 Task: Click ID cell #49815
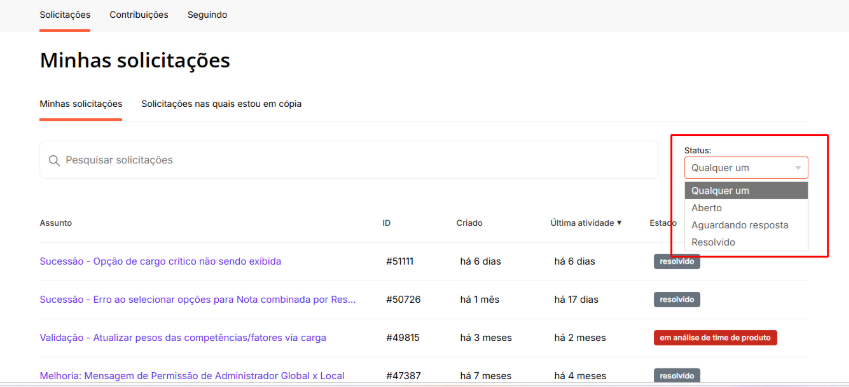403,338
